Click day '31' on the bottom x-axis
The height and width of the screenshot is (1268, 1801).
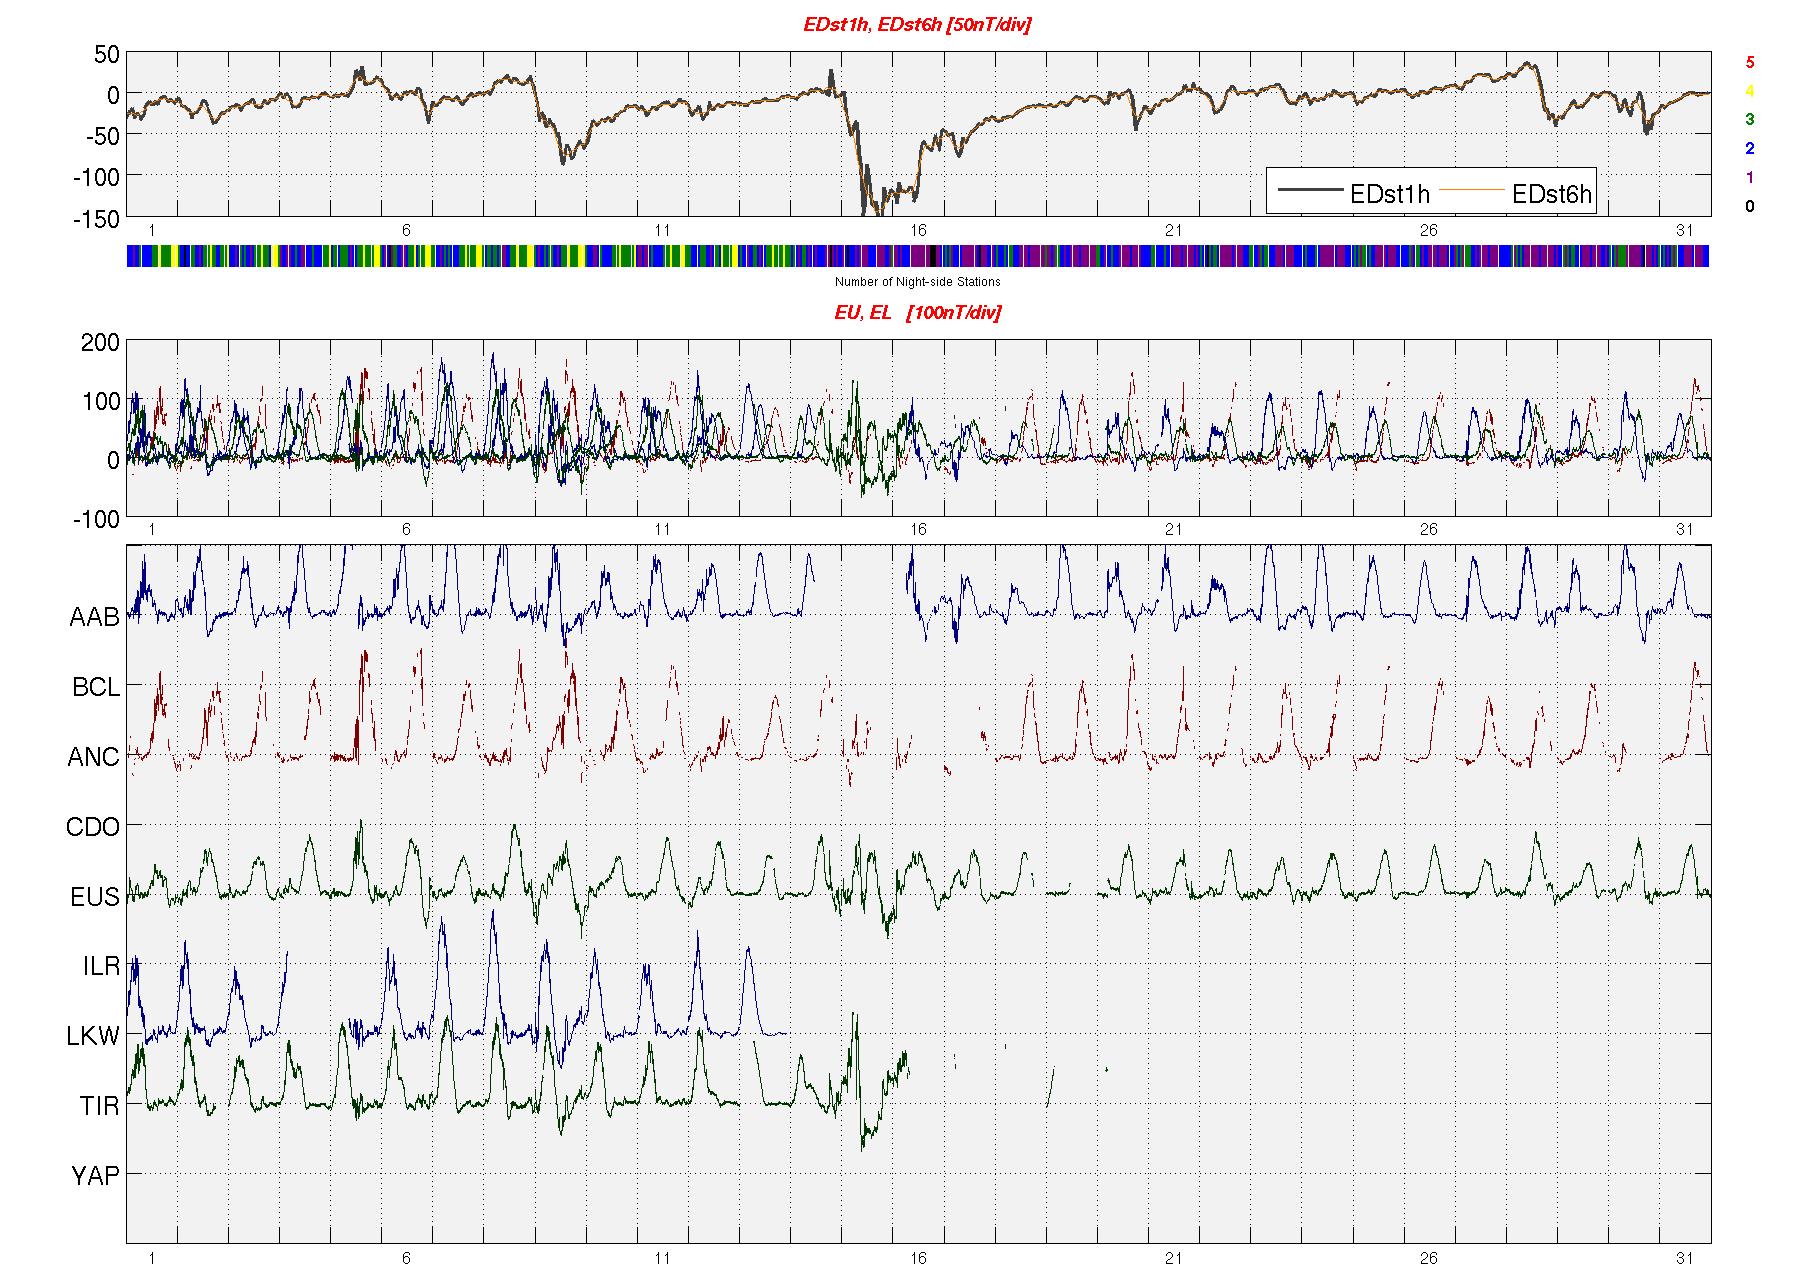click(x=1684, y=1258)
